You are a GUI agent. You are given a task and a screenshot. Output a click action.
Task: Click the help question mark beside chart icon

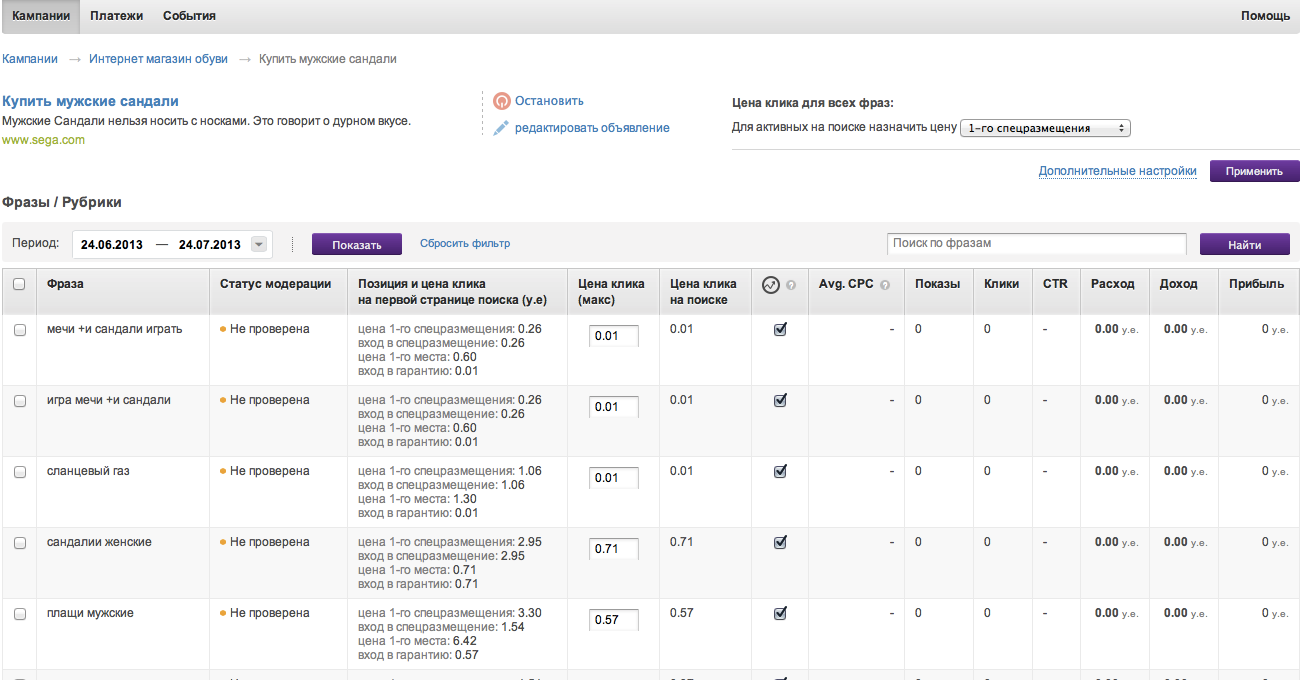click(x=791, y=285)
